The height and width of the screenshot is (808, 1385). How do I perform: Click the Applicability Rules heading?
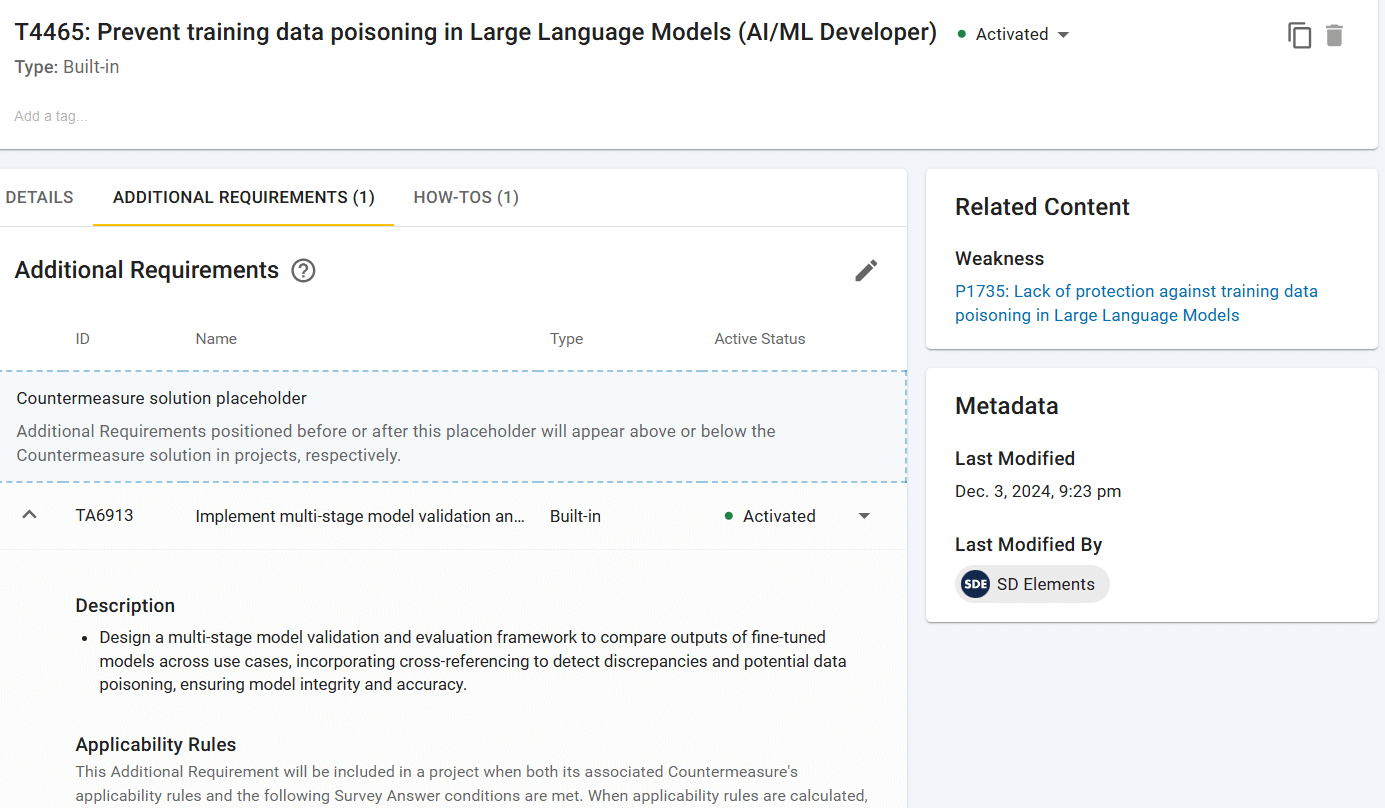pyautogui.click(x=156, y=745)
